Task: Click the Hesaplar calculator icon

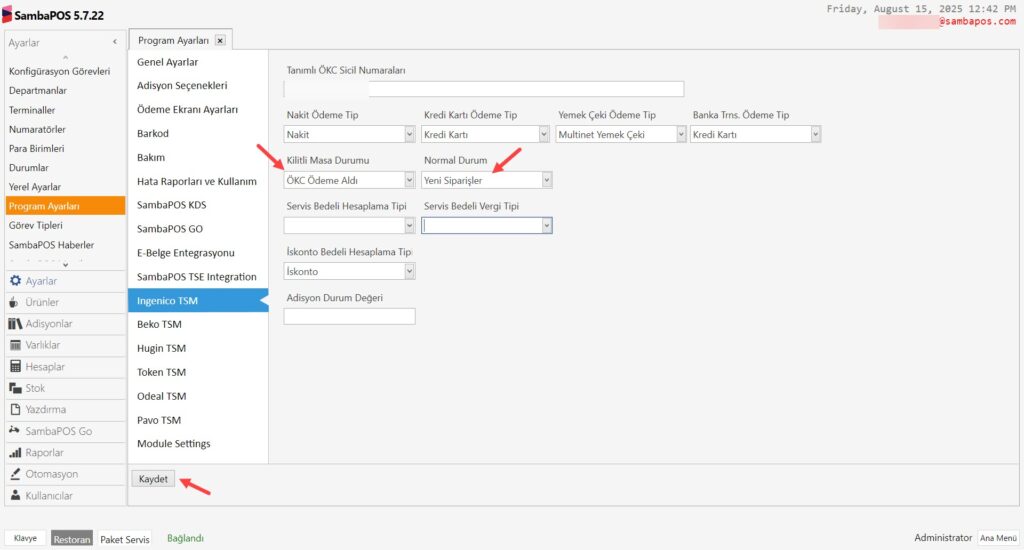Action: [x=15, y=366]
